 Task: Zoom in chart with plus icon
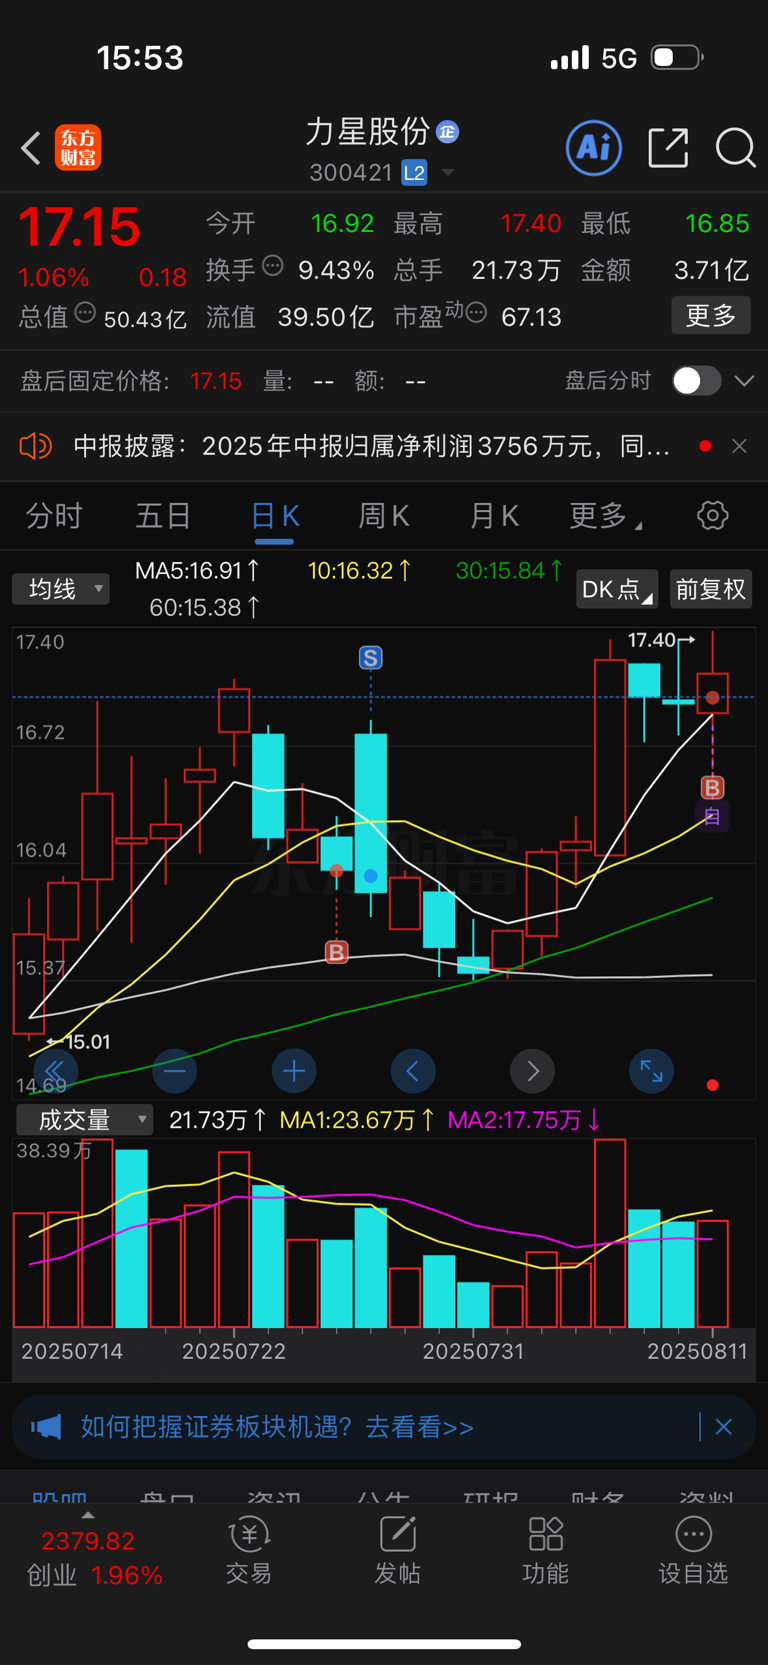coord(294,1071)
